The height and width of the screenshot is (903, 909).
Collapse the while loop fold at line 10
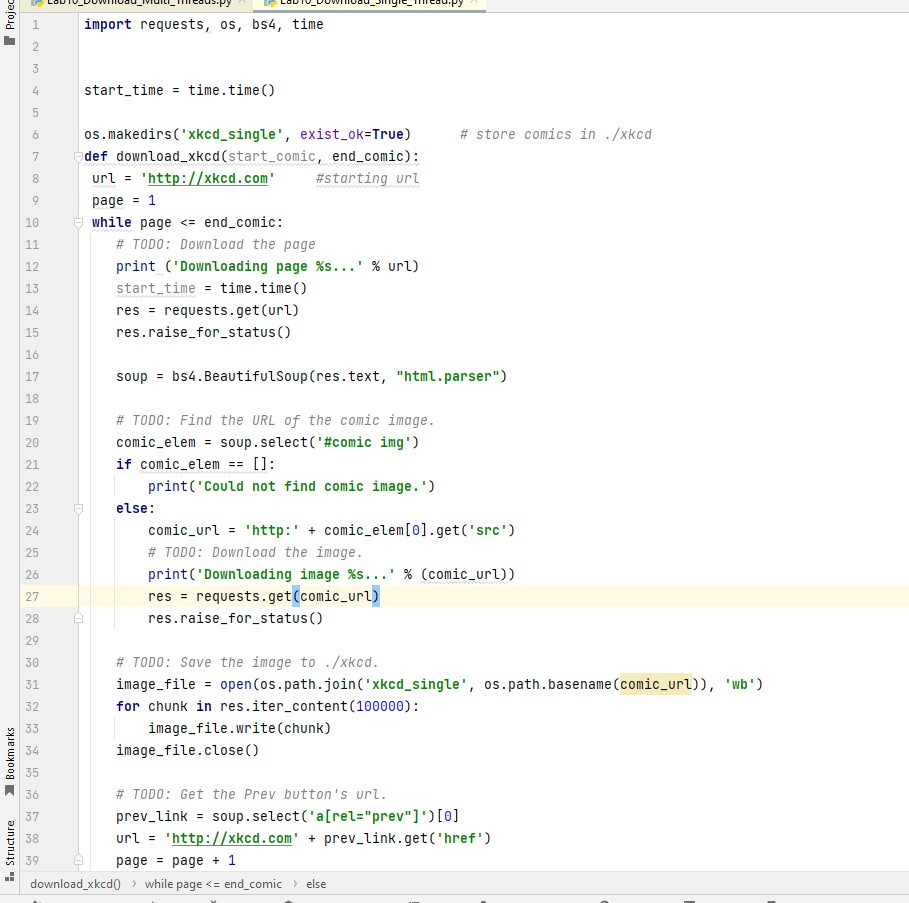click(78, 223)
